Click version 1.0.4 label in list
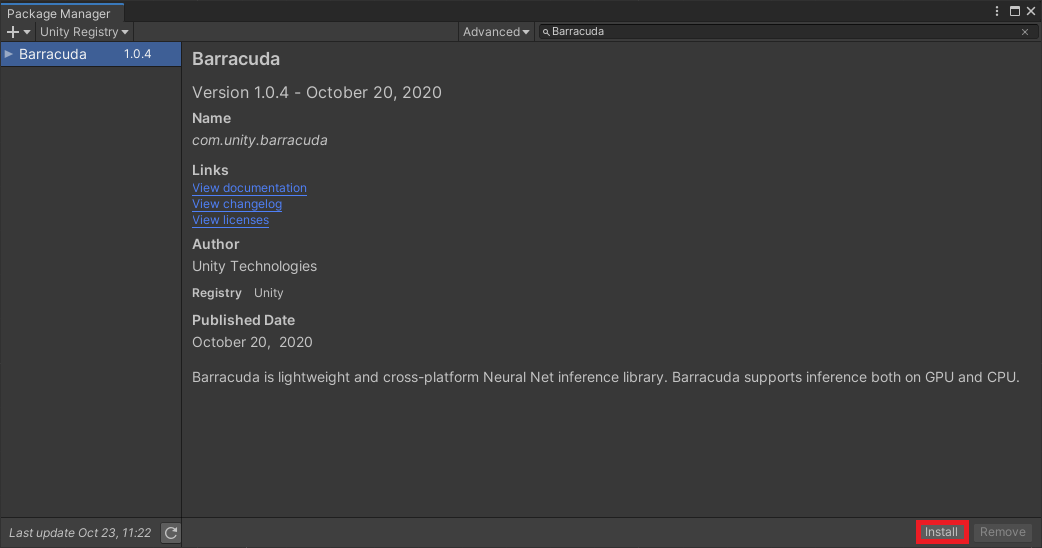This screenshot has height=548, width=1042. [x=138, y=54]
